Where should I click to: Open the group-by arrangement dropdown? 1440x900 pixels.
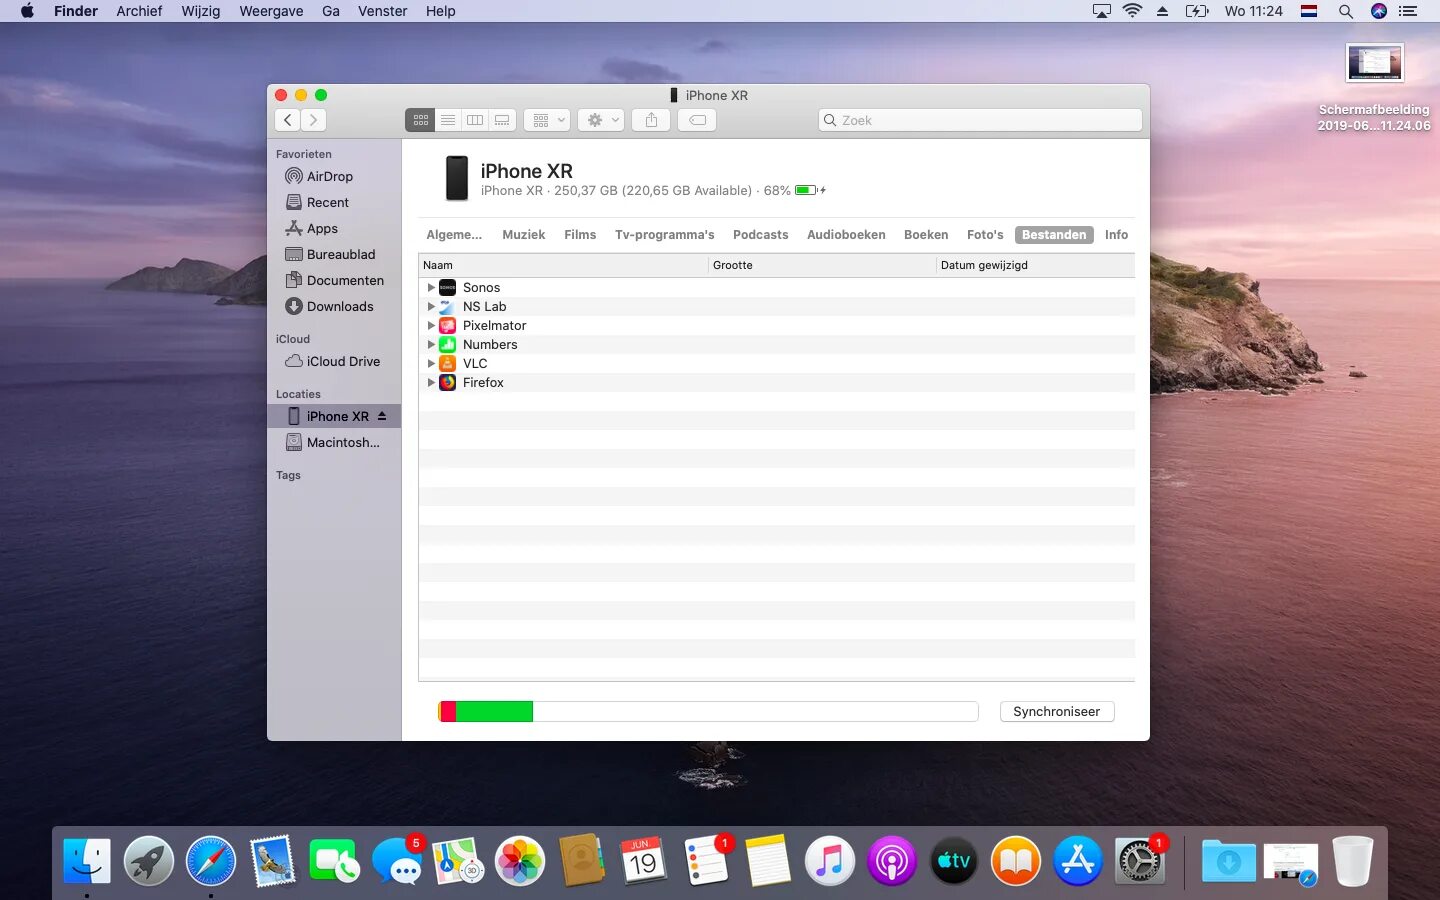pos(547,120)
